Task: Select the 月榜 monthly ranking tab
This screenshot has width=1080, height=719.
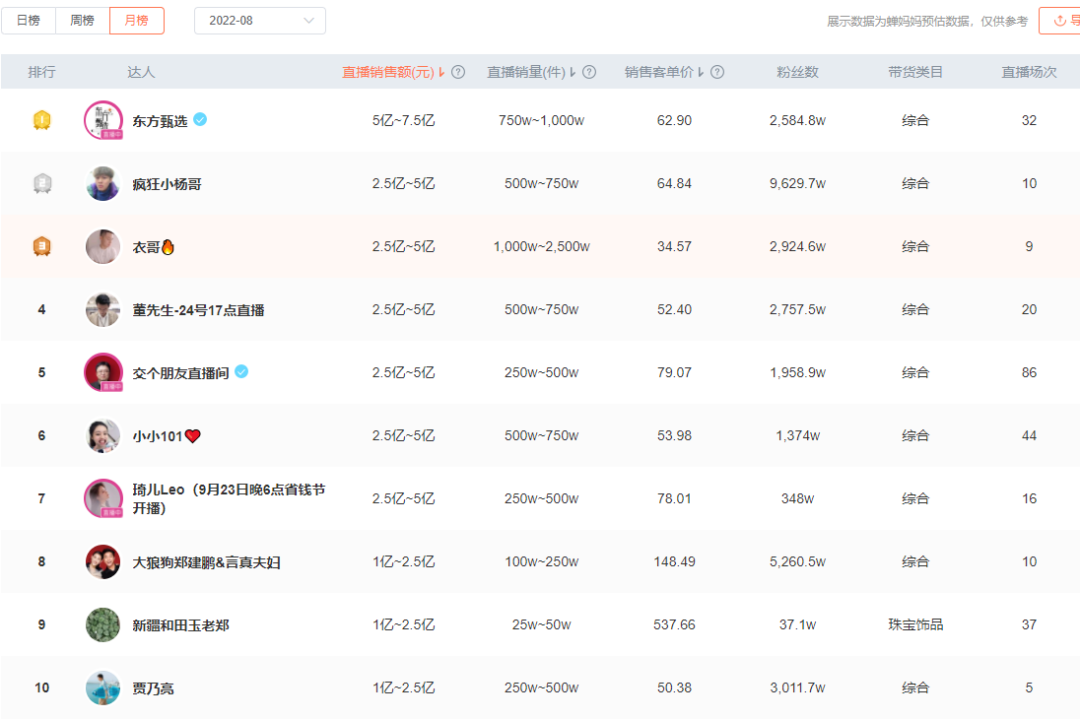Action: coord(136,21)
